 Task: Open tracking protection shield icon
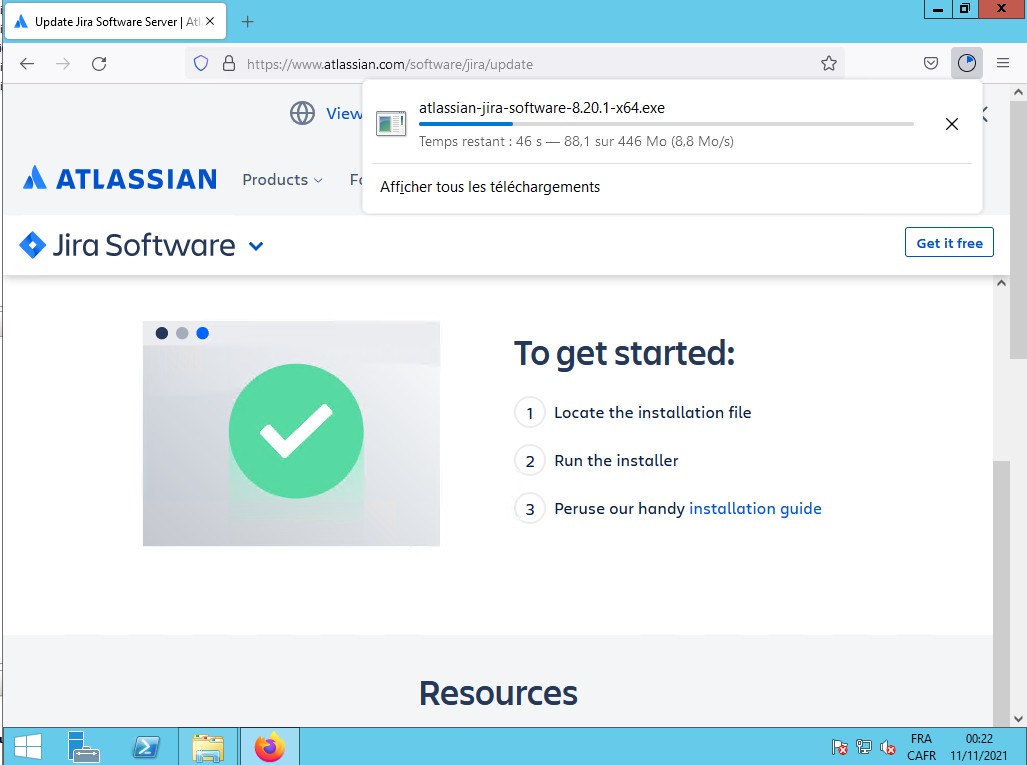tap(201, 64)
